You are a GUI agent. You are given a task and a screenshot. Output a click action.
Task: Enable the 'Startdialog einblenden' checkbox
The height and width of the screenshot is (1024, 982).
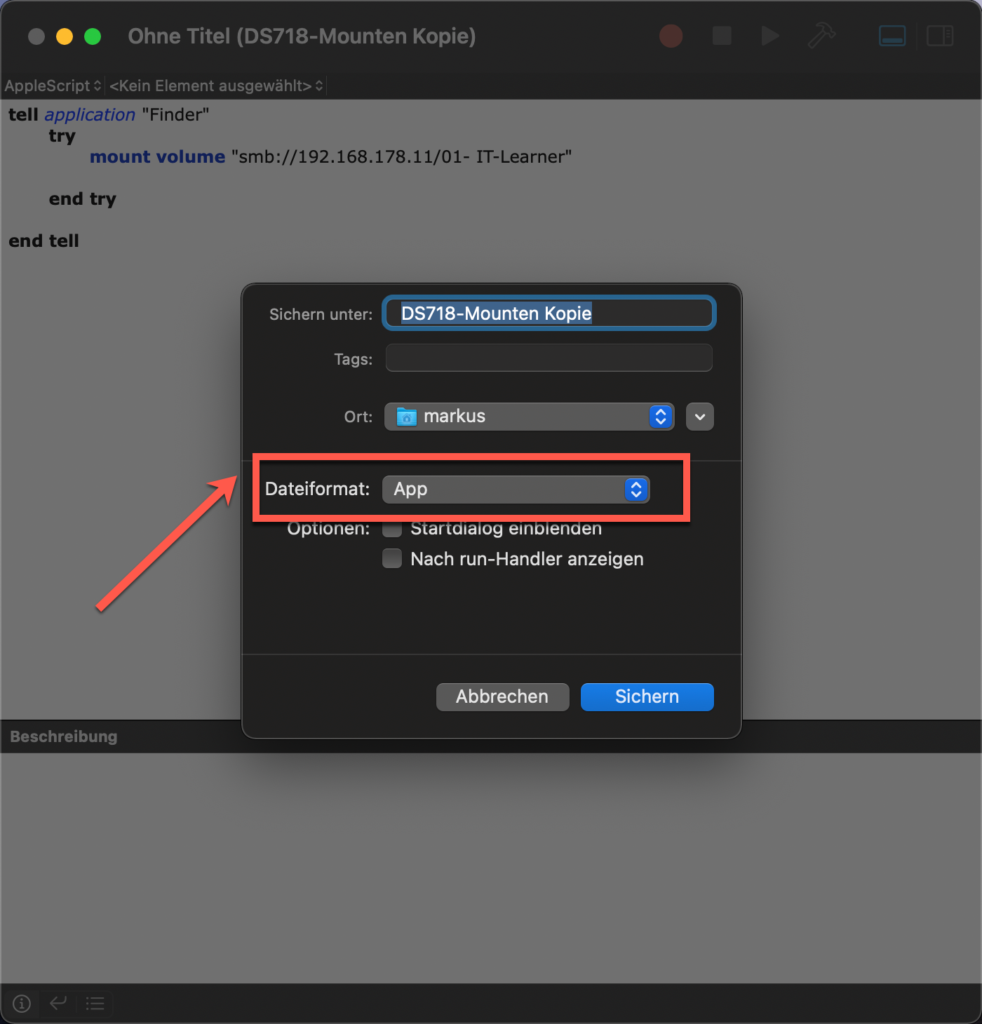pos(392,528)
